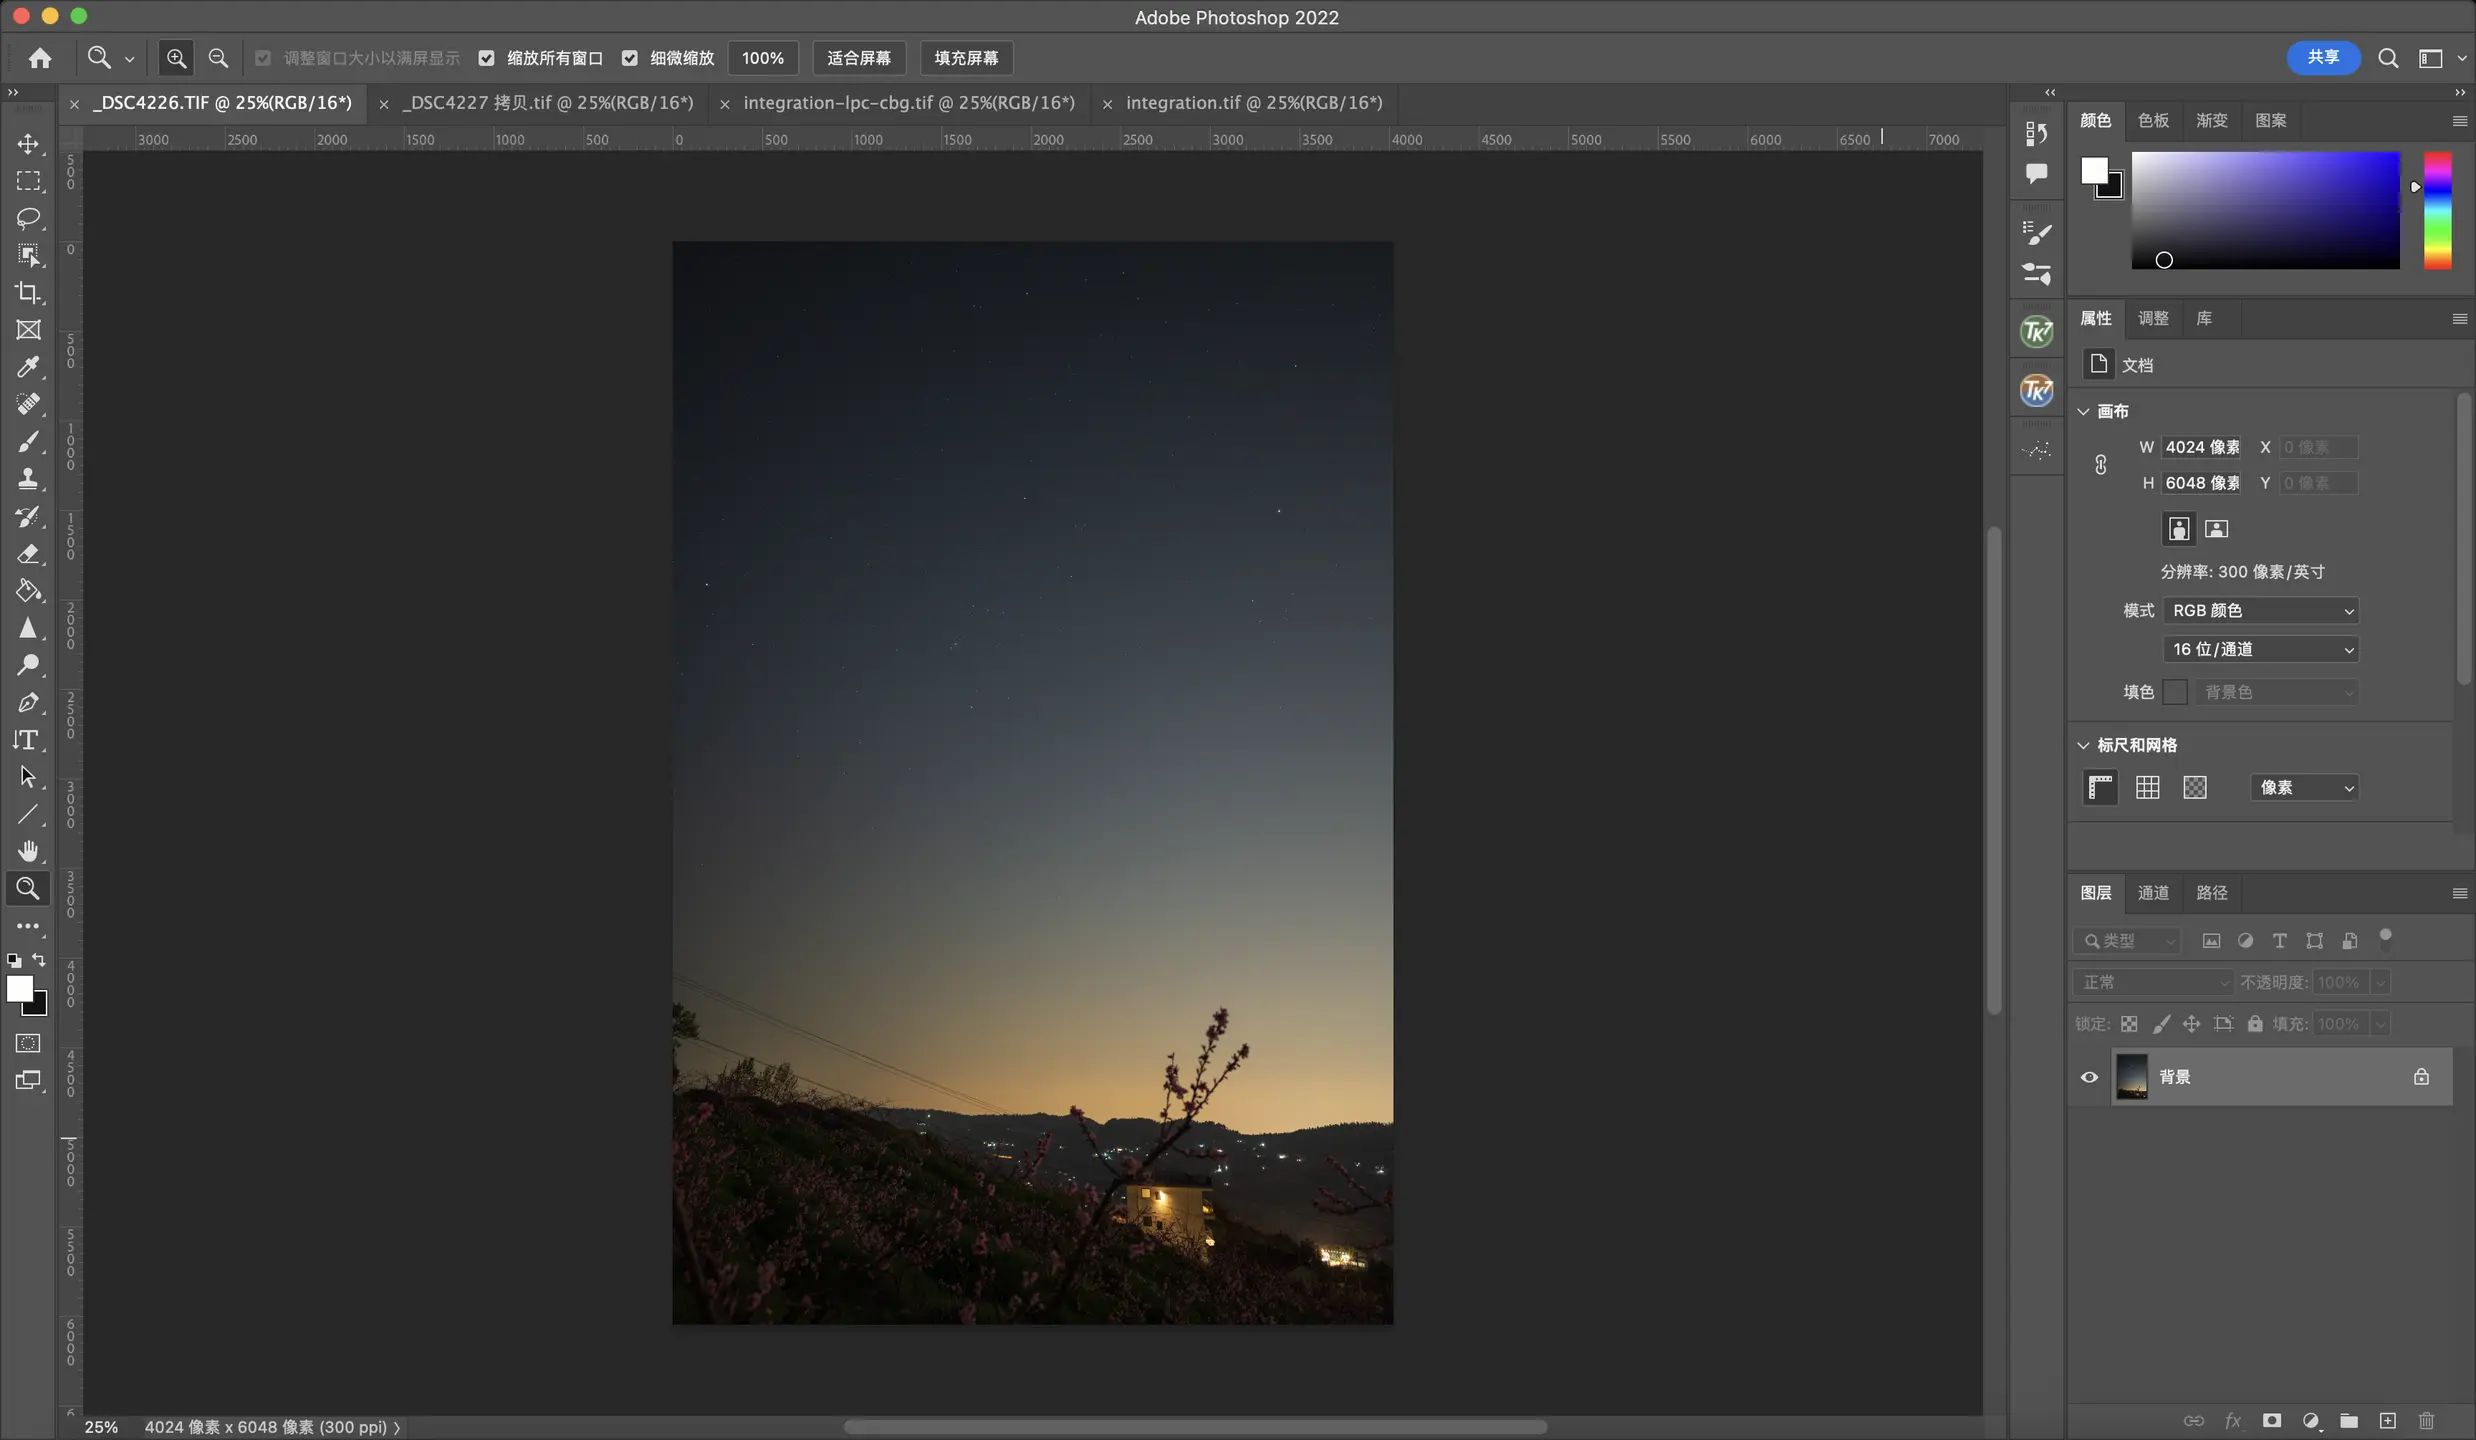Open the RGB 颜色 mode dropdown
Viewport: 2476px width, 1440px height.
(x=2260, y=610)
